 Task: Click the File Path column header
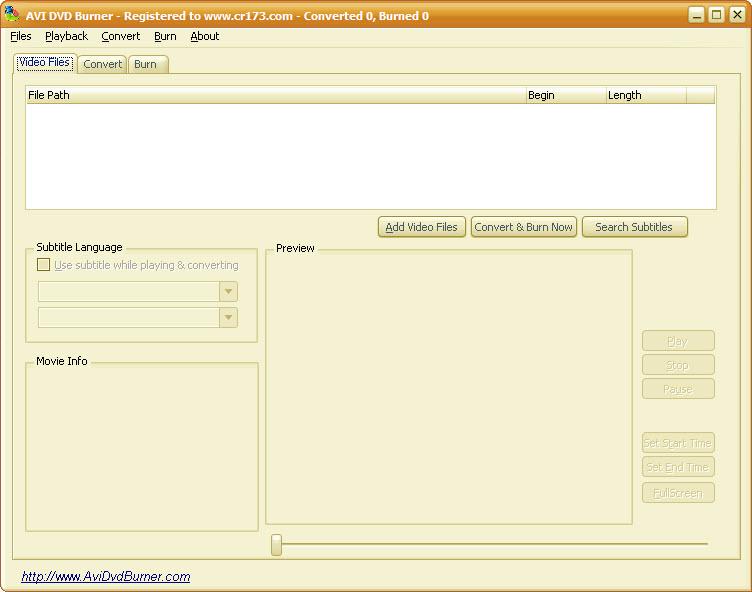click(276, 95)
